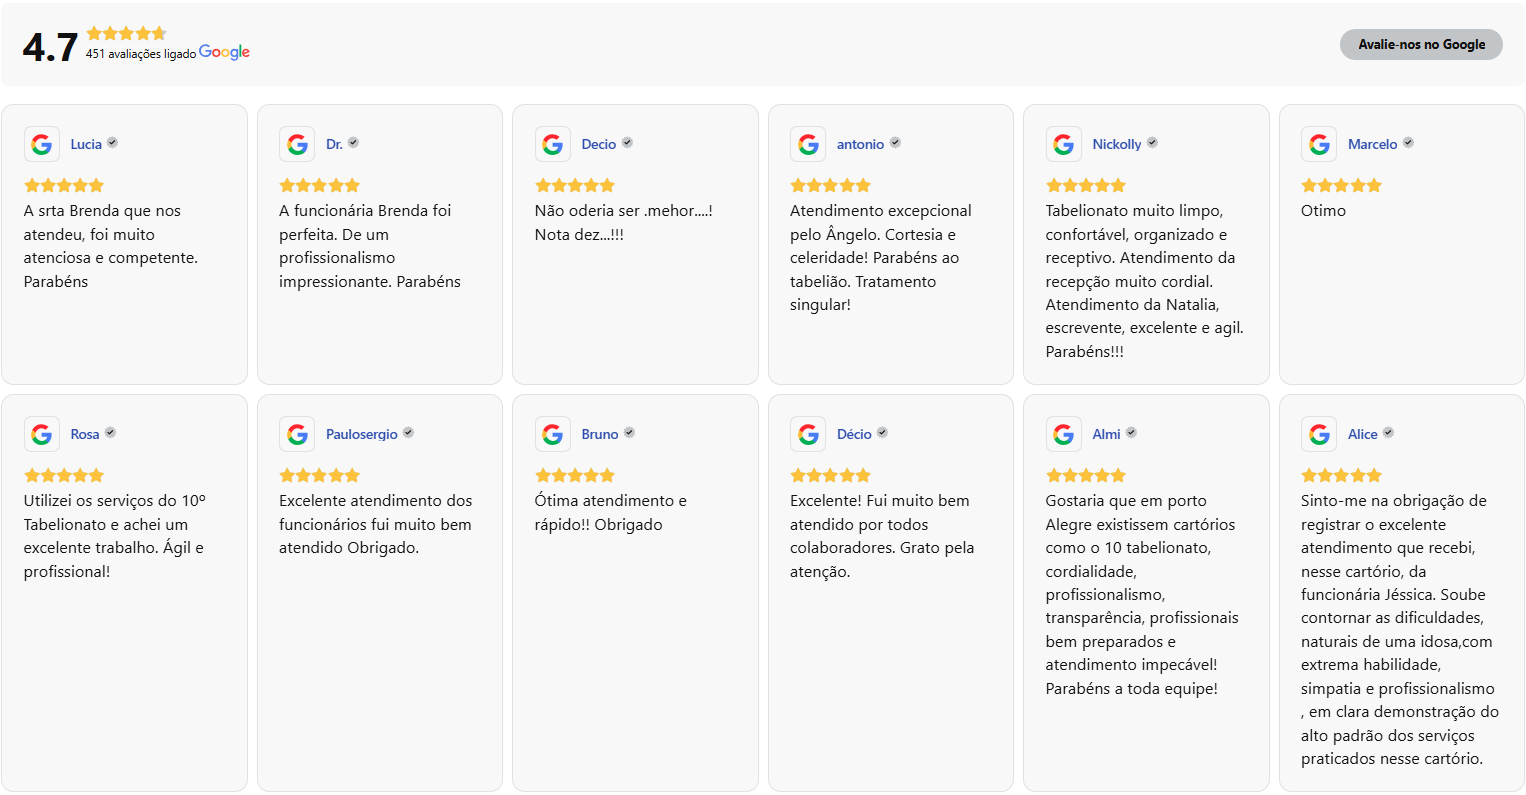Open Décio's reviewer profile link
1526x795 pixels.
[854, 434]
